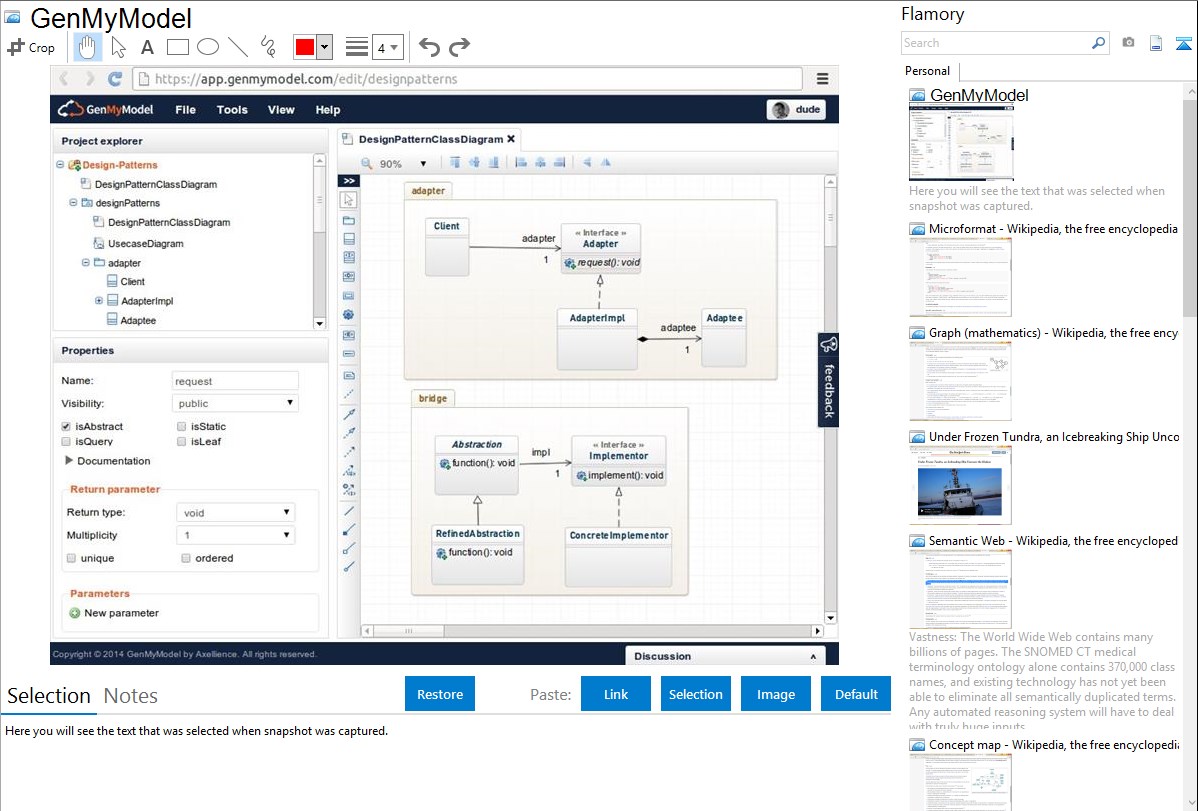This screenshot has height=811, width=1198.
Task: Open the Under Frozen Tundra snapshot thumbnail
Action: [x=960, y=485]
